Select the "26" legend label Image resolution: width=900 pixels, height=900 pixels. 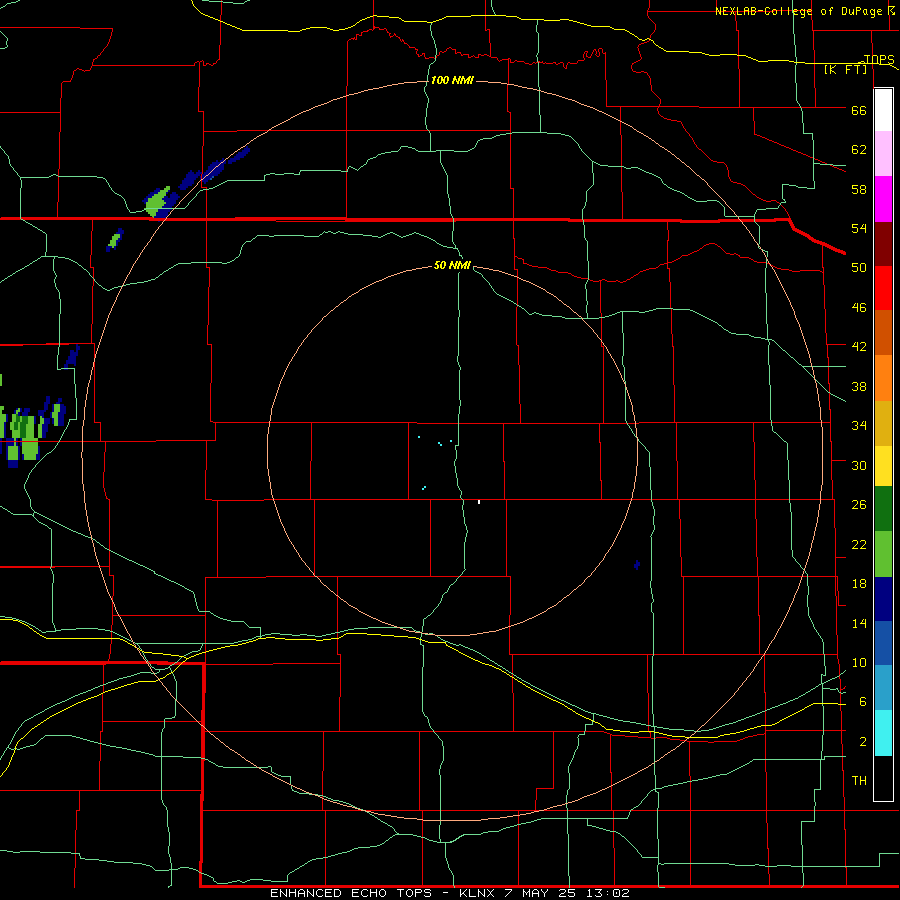pyautogui.click(x=859, y=505)
